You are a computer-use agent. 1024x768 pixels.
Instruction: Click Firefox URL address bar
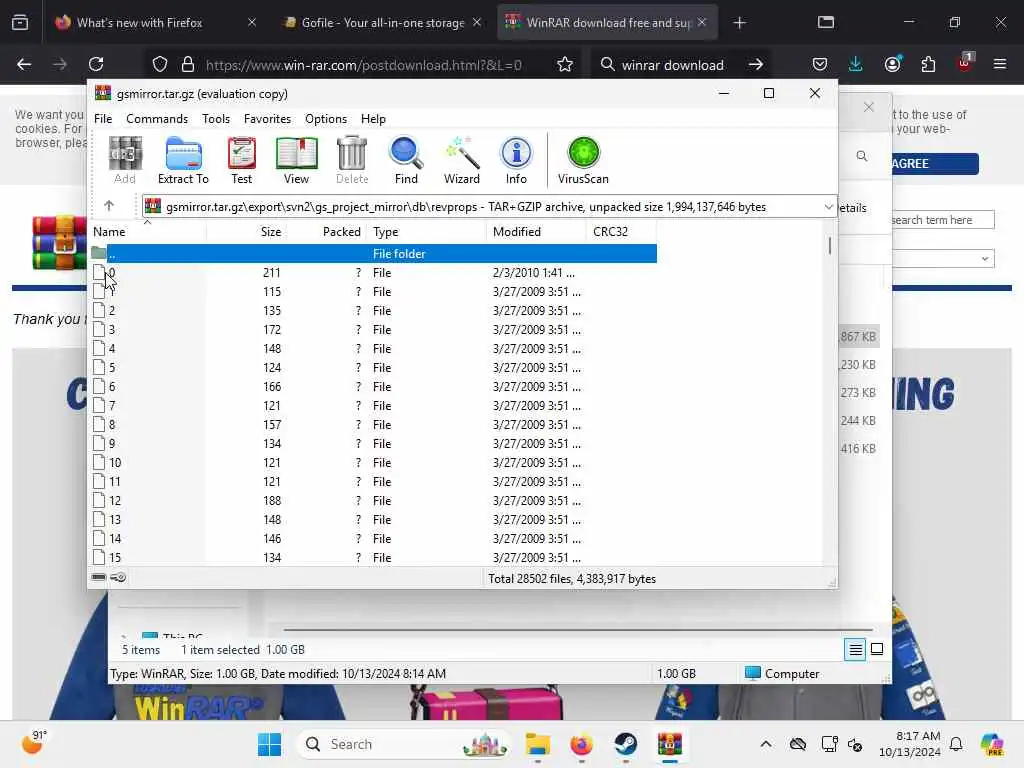(363, 65)
